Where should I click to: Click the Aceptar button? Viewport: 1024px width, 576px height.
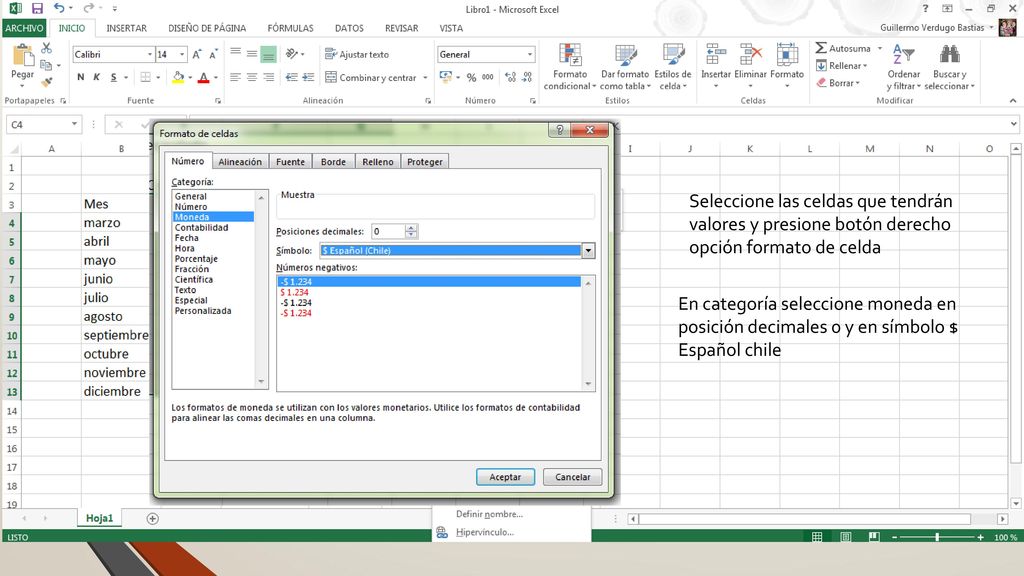[x=505, y=477]
